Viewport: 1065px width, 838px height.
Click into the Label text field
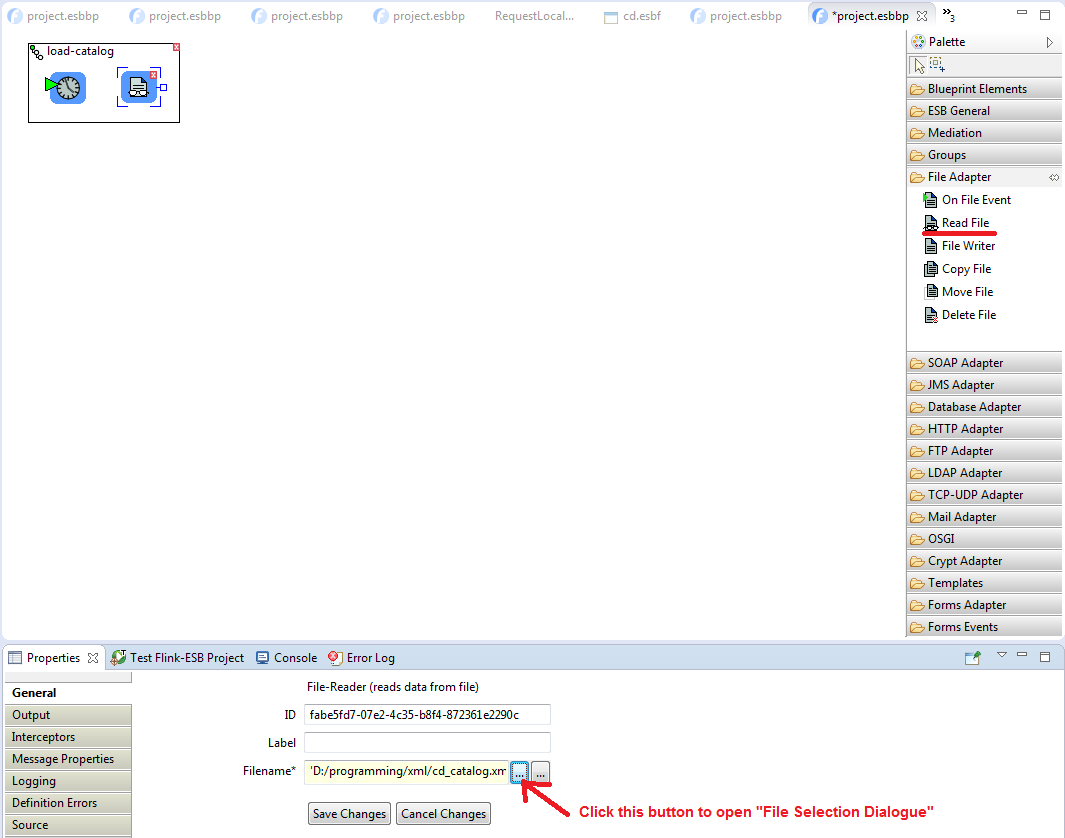pos(427,743)
